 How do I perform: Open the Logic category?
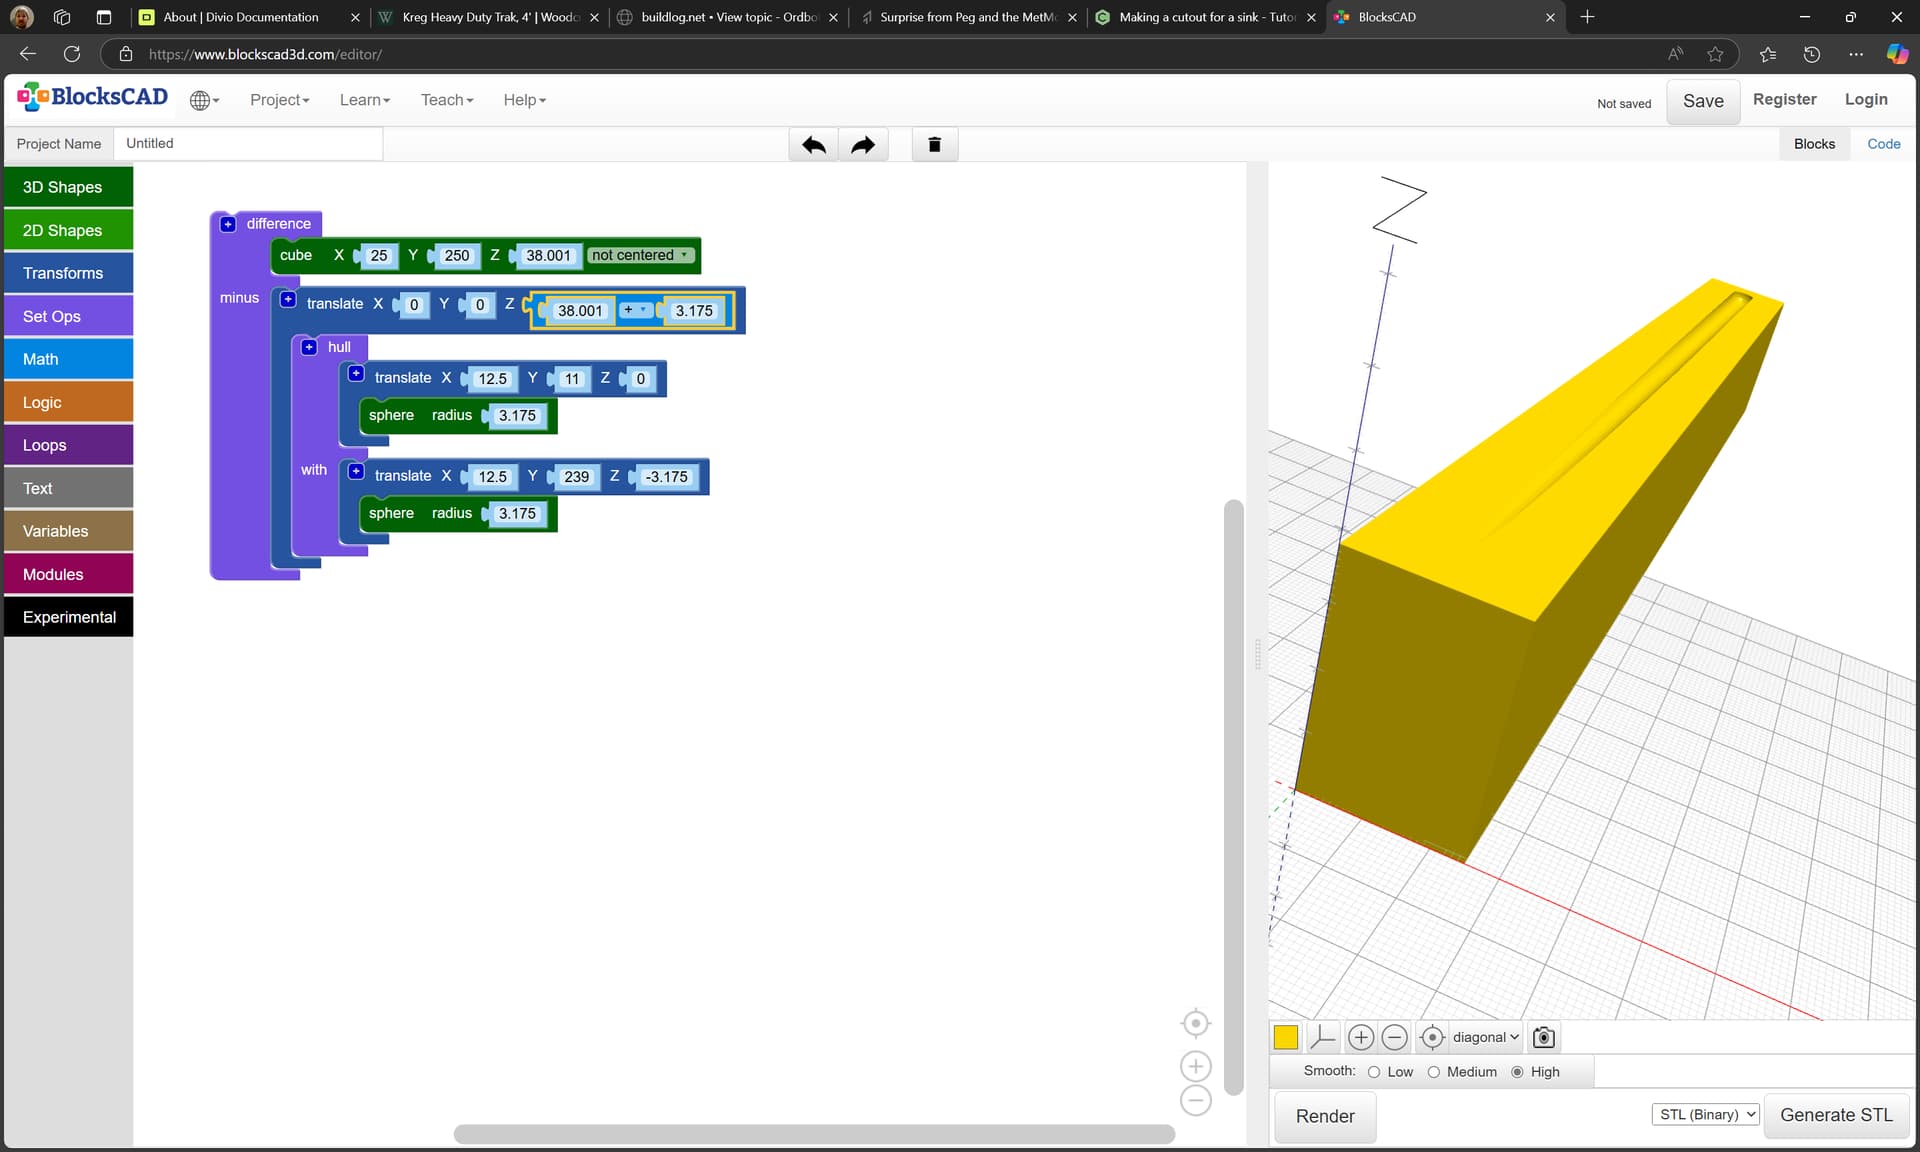pos(69,402)
